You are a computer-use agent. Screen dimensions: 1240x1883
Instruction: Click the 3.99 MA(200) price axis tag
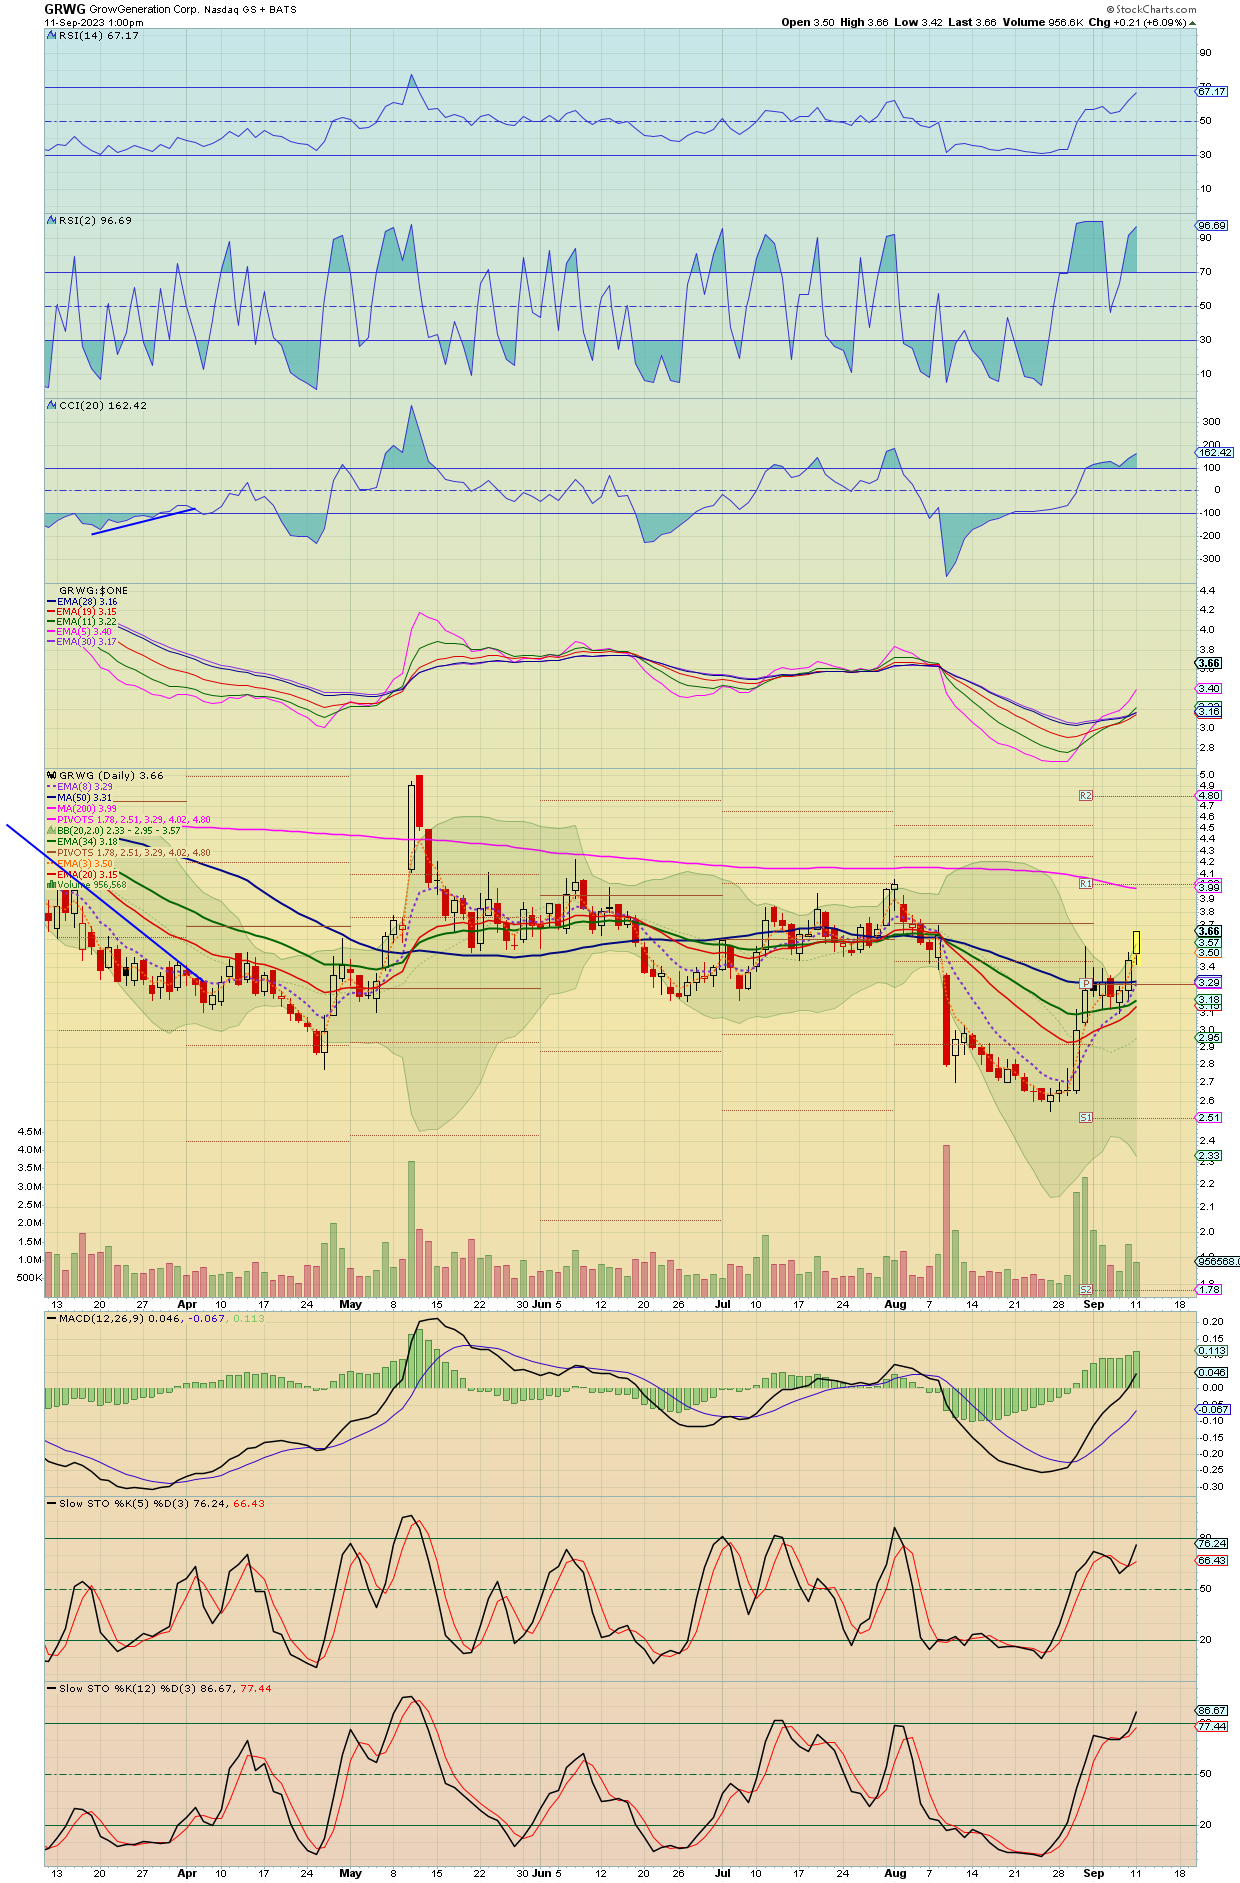[1209, 887]
